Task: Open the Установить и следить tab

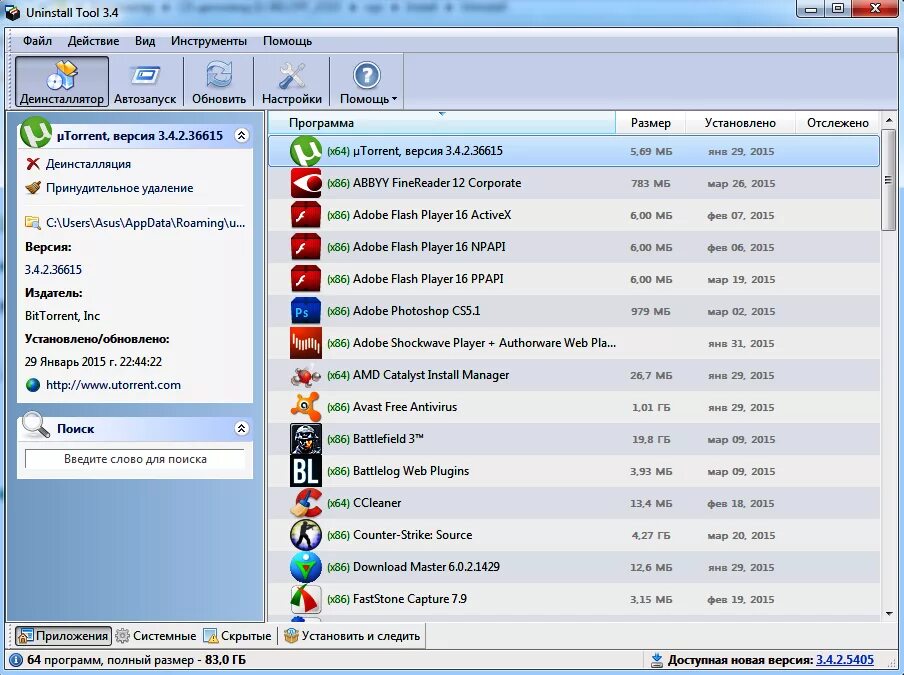Action: 352,636
